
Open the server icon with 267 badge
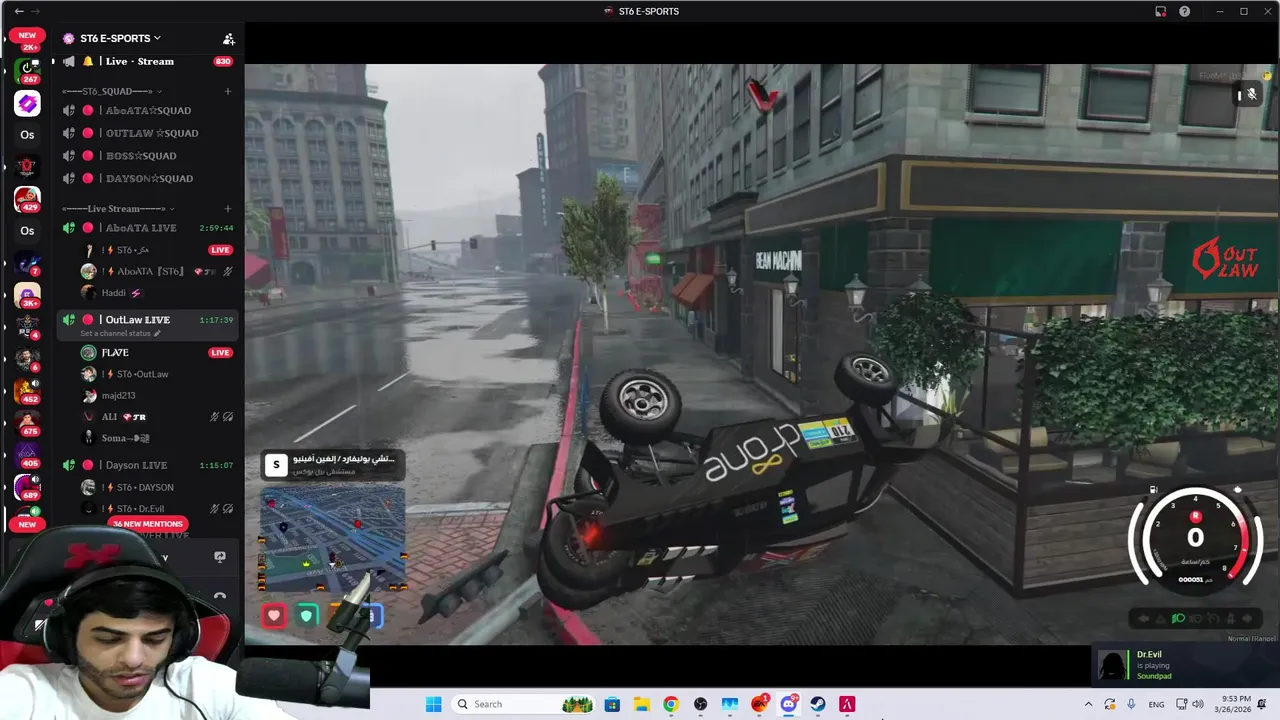coord(27,72)
